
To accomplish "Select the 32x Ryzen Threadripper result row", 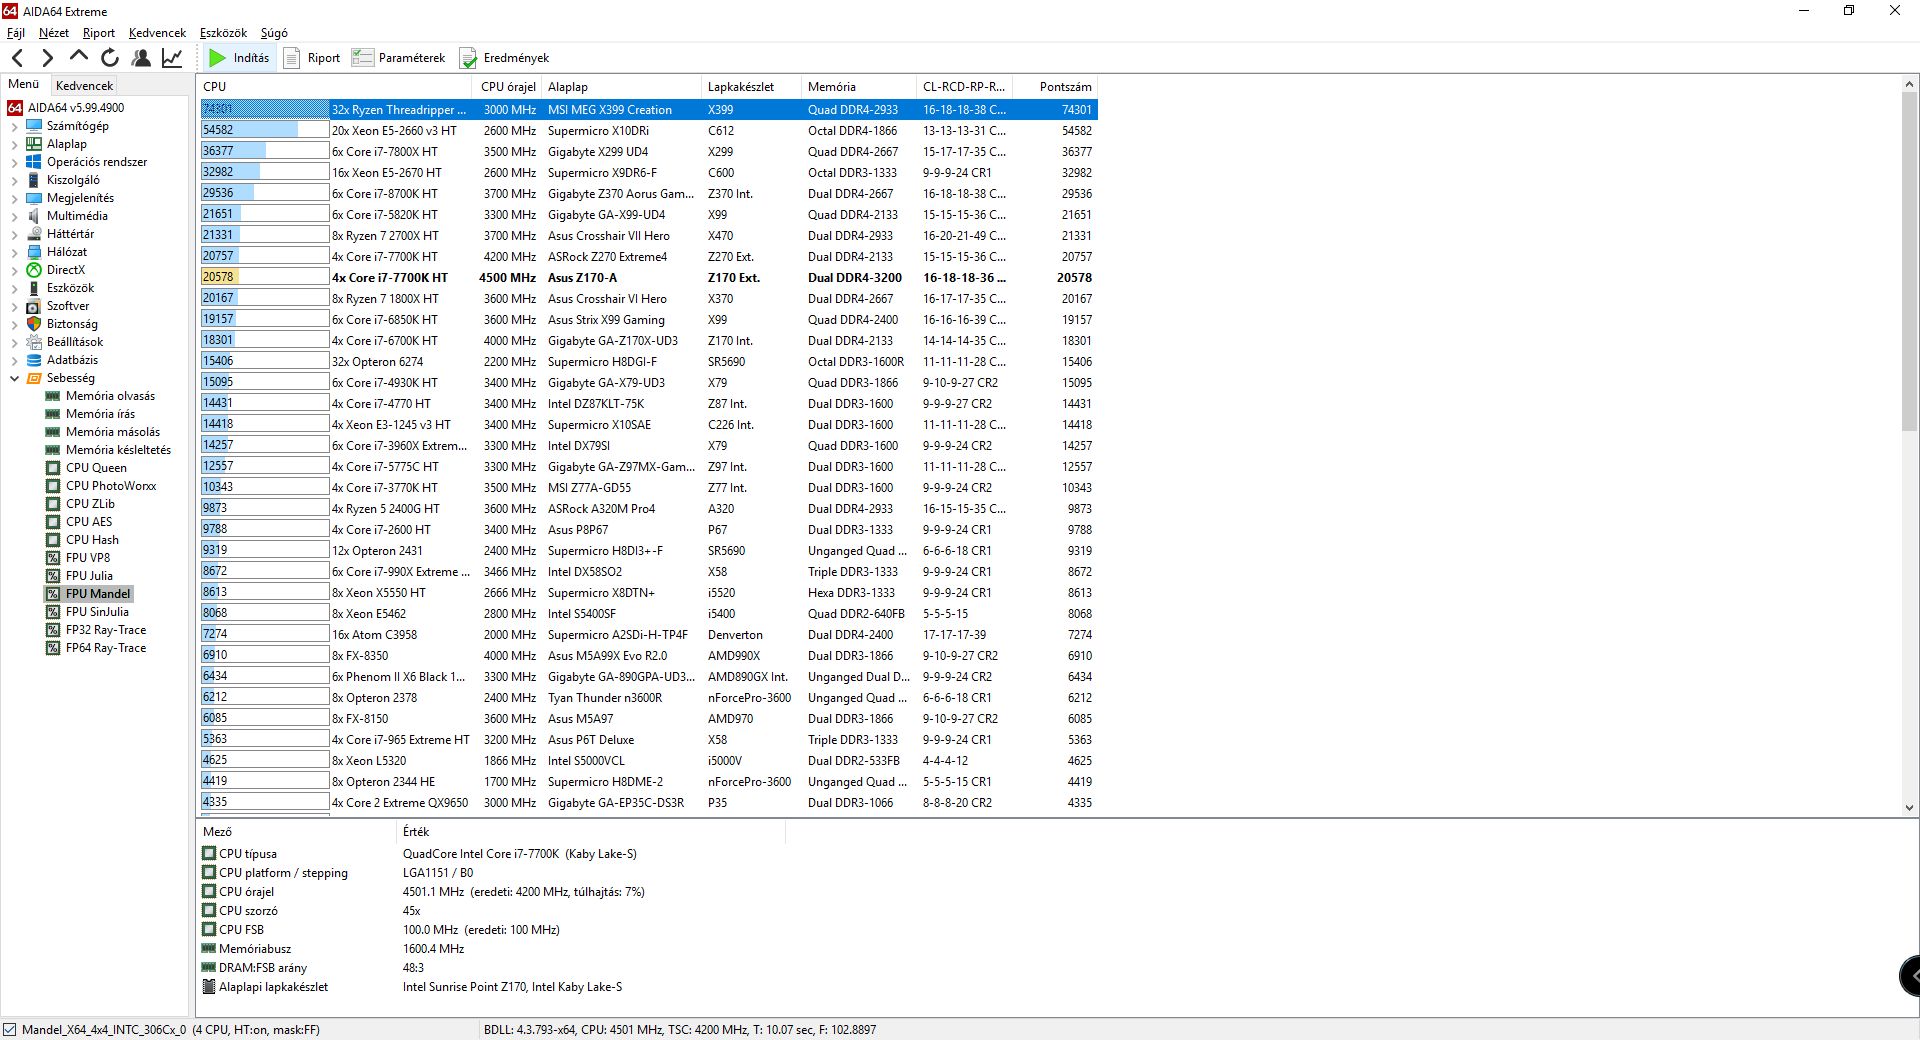I will click(648, 110).
